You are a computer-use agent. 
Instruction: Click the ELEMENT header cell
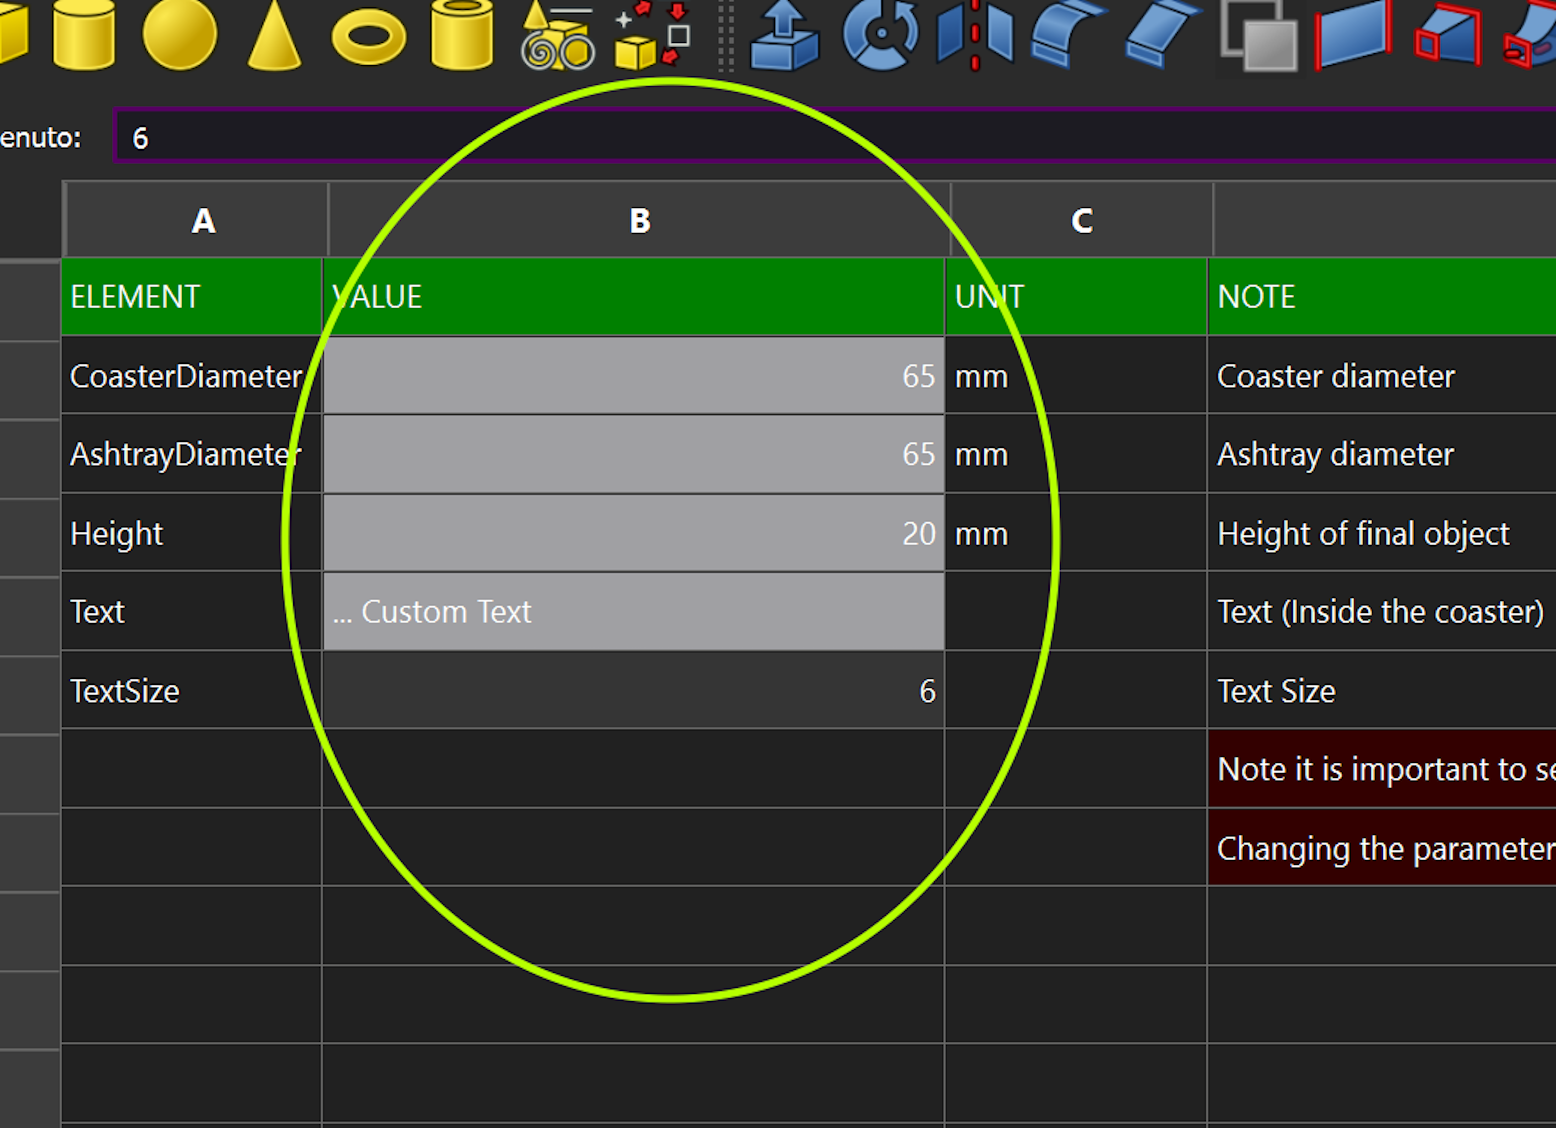192,296
